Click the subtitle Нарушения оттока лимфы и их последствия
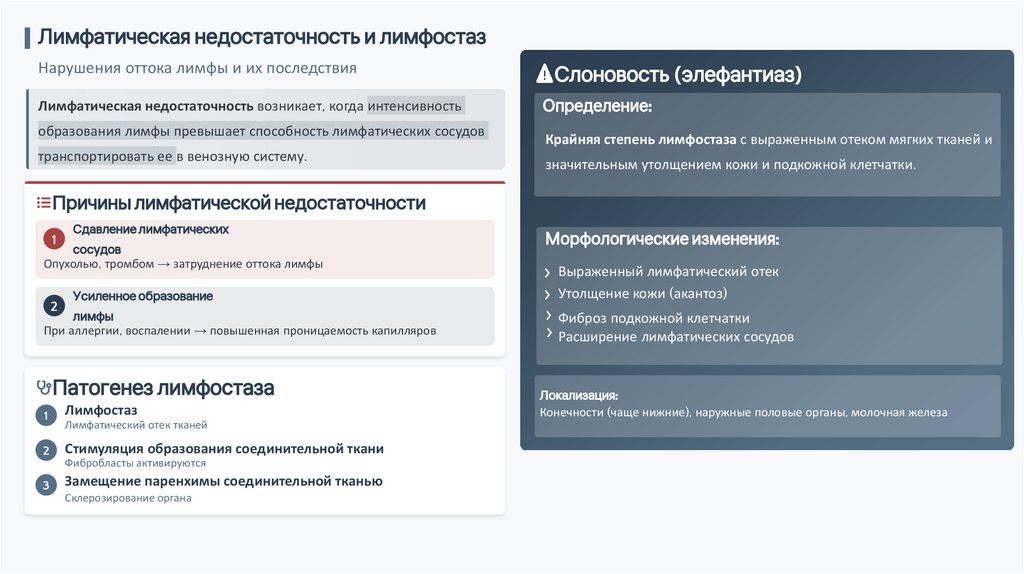This screenshot has width=1024, height=574. [197, 68]
